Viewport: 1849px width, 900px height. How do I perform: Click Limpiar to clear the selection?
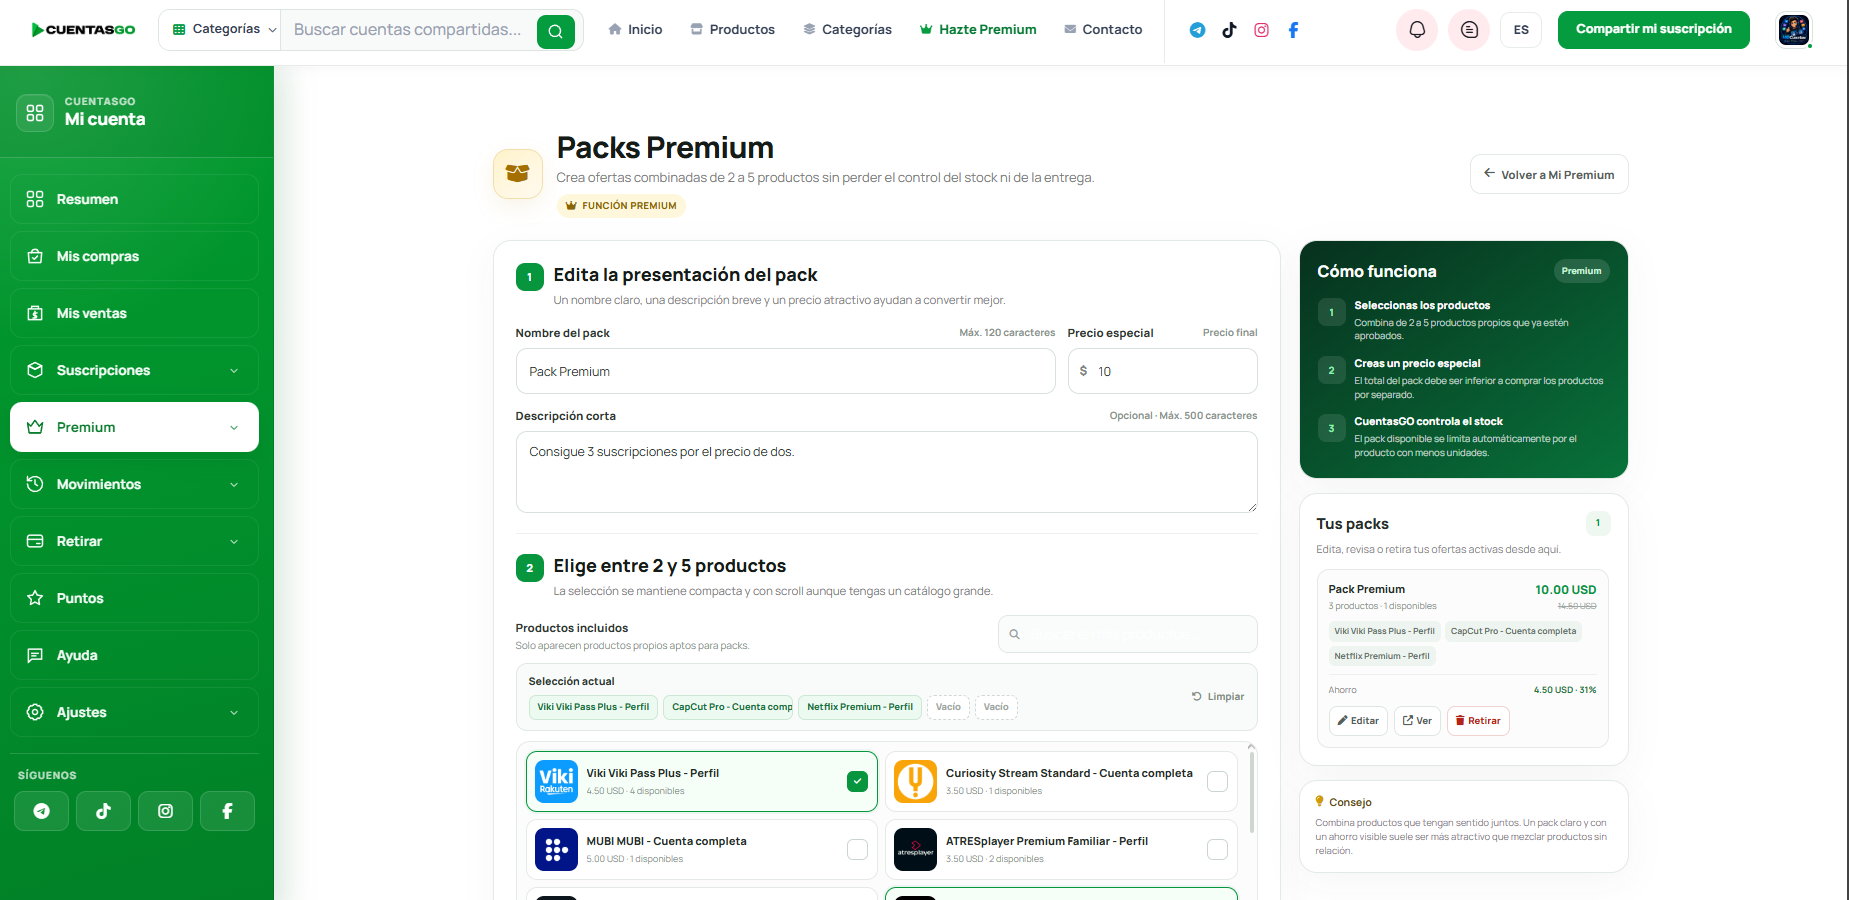coord(1218,697)
